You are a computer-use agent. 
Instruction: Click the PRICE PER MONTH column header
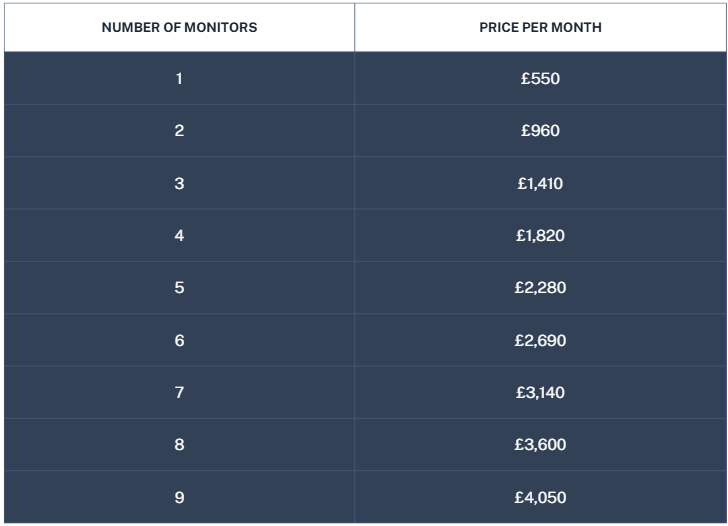pos(540,27)
